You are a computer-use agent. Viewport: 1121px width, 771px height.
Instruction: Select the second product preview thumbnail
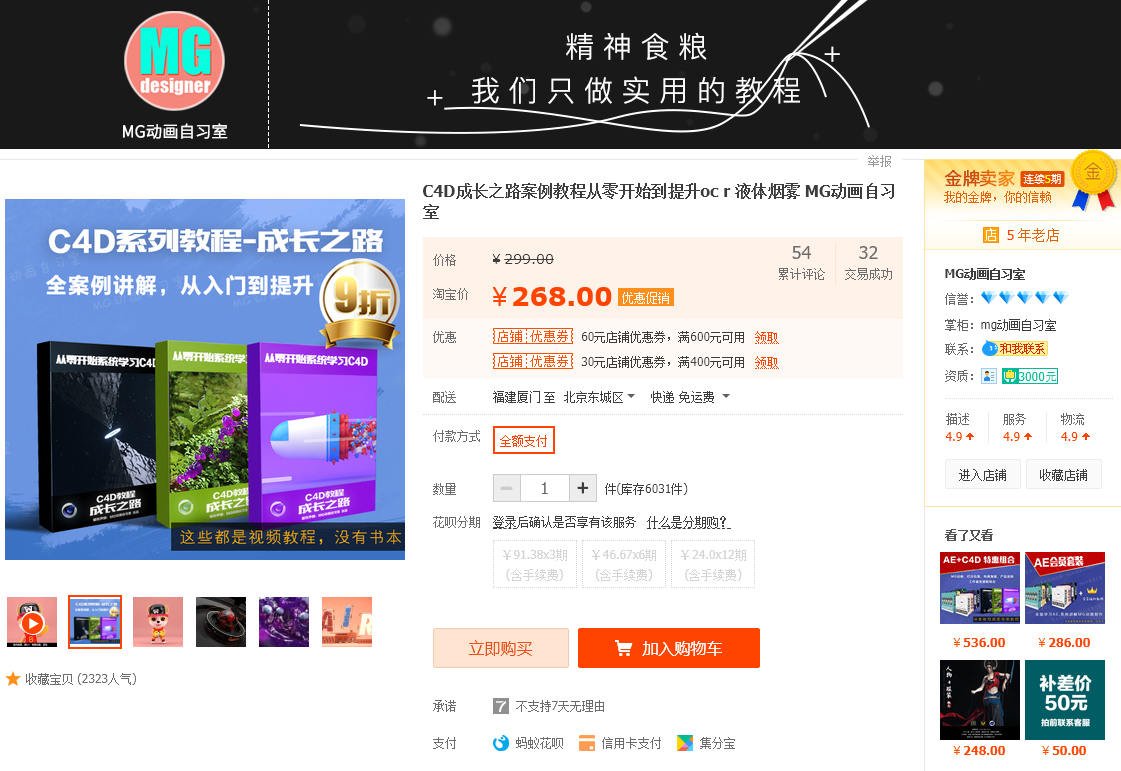click(94, 621)
